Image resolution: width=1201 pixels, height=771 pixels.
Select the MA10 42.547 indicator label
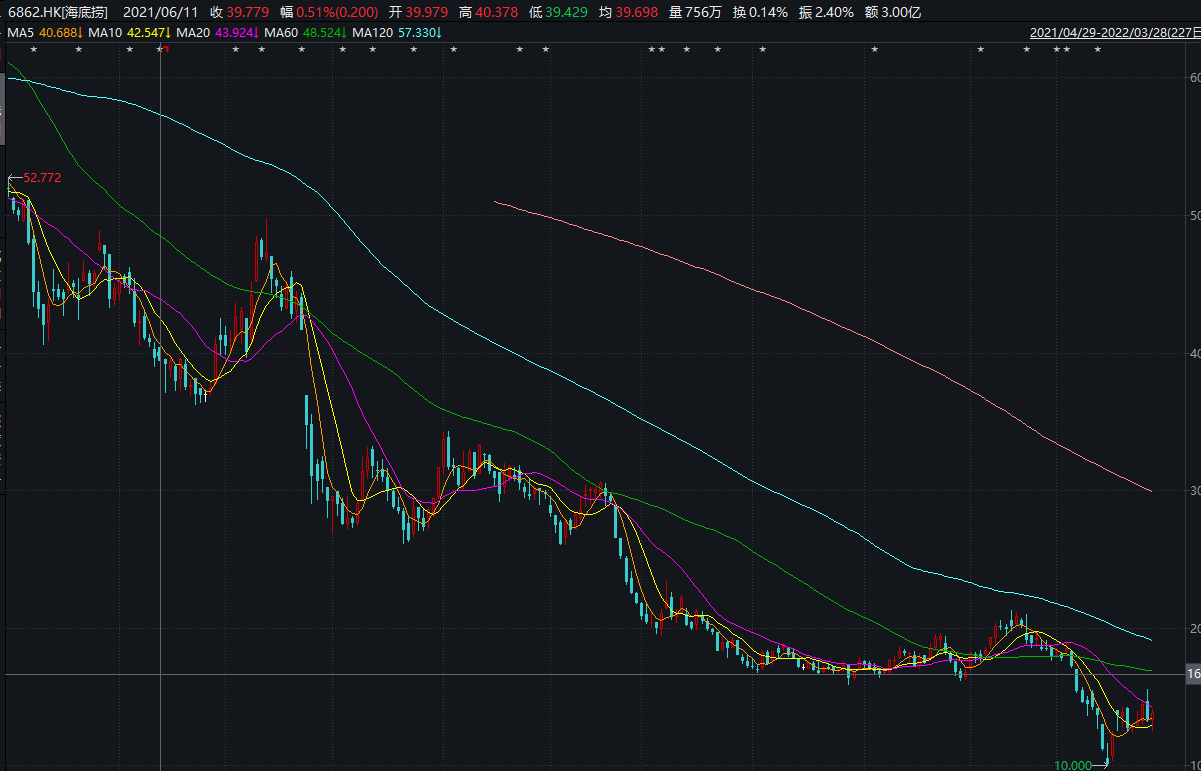point(129,33)
